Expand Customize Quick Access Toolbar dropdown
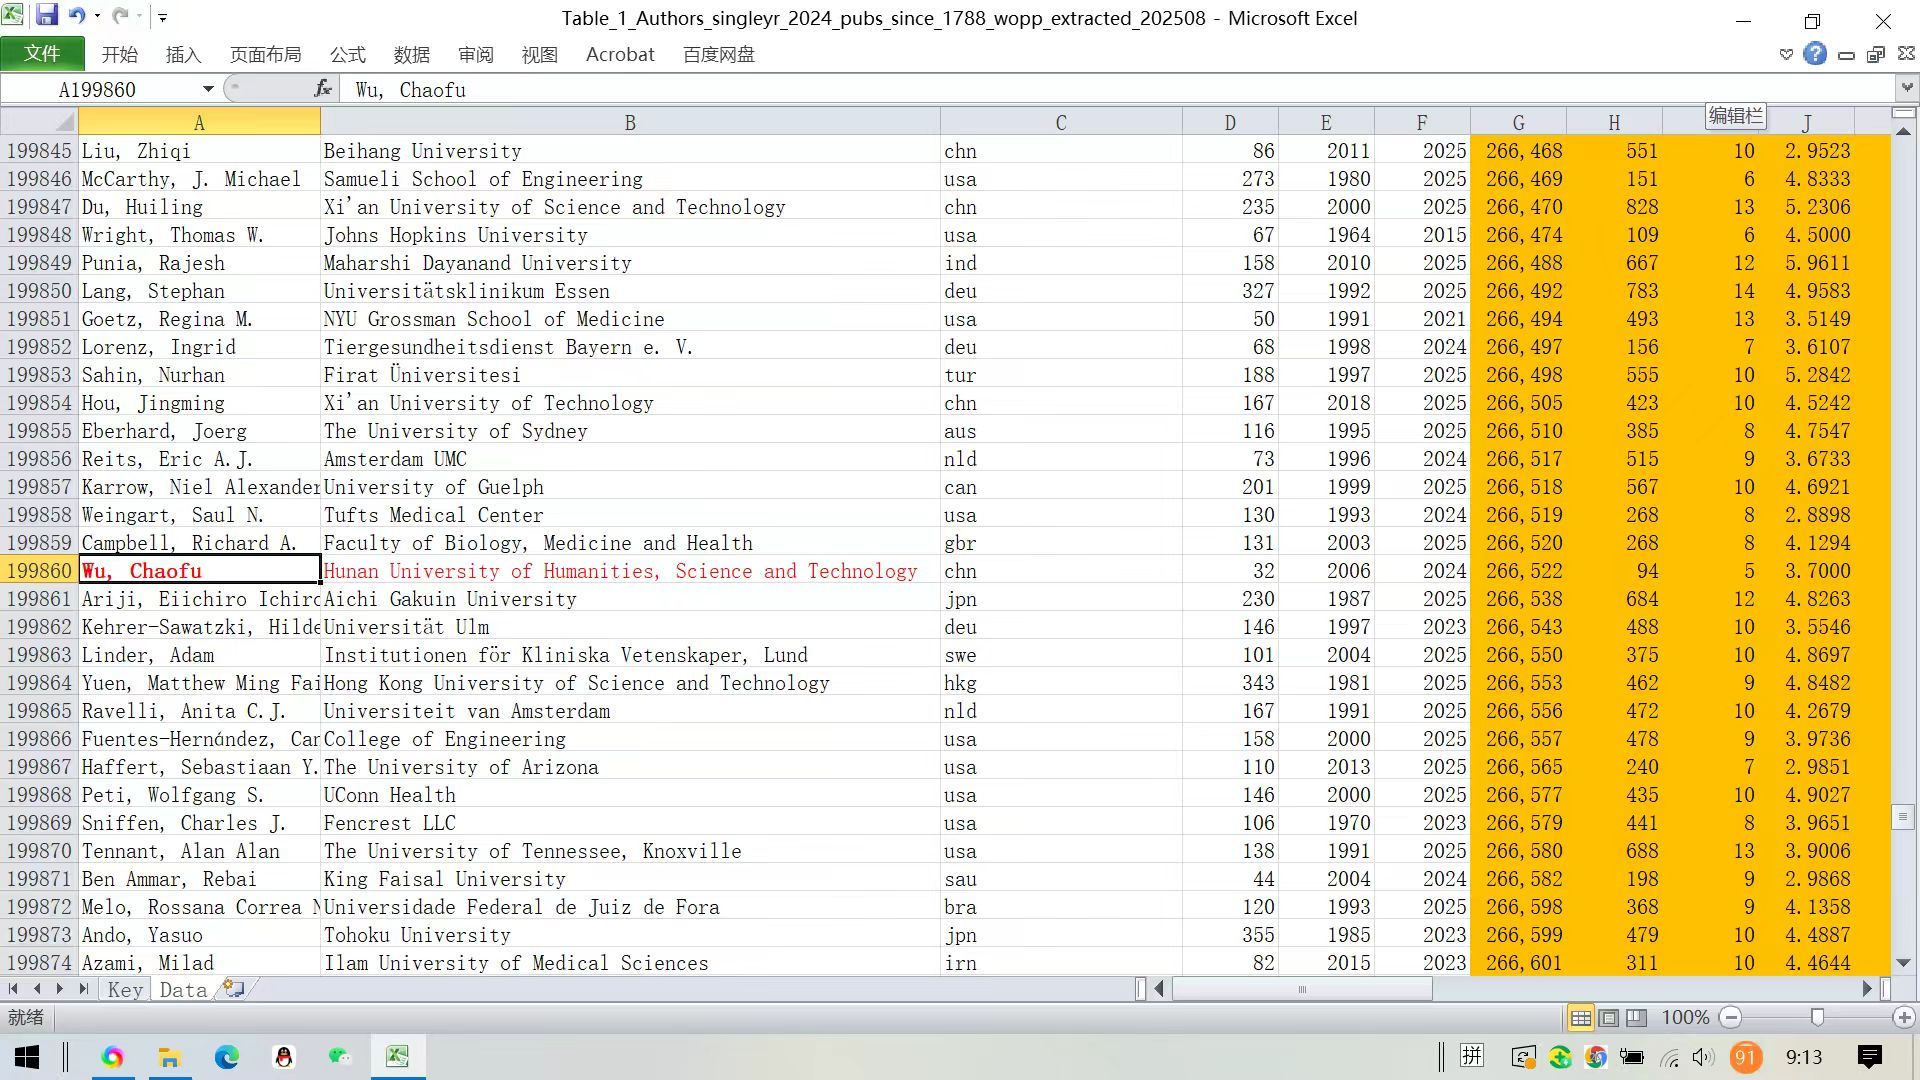The height and width of the screenshot is (1080, 1920). (163, 17)
